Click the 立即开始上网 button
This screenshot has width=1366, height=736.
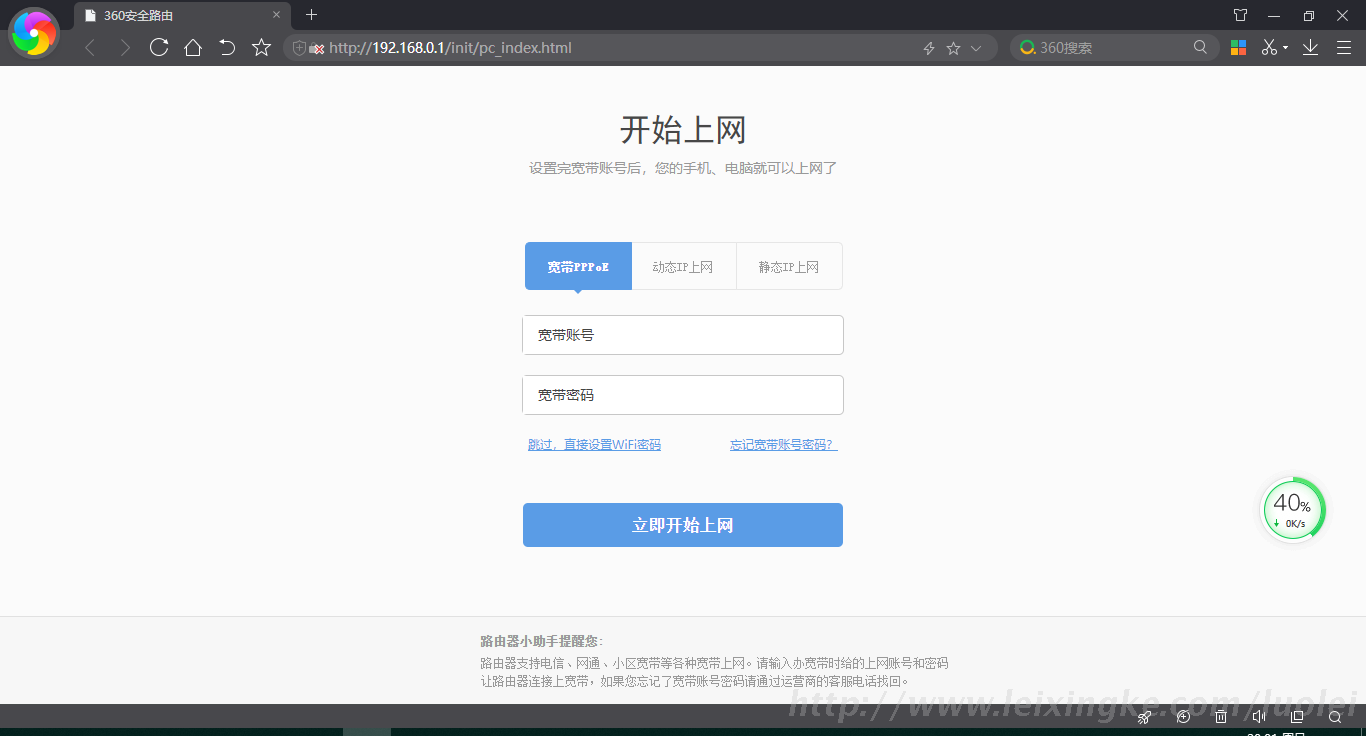(682, 525)
